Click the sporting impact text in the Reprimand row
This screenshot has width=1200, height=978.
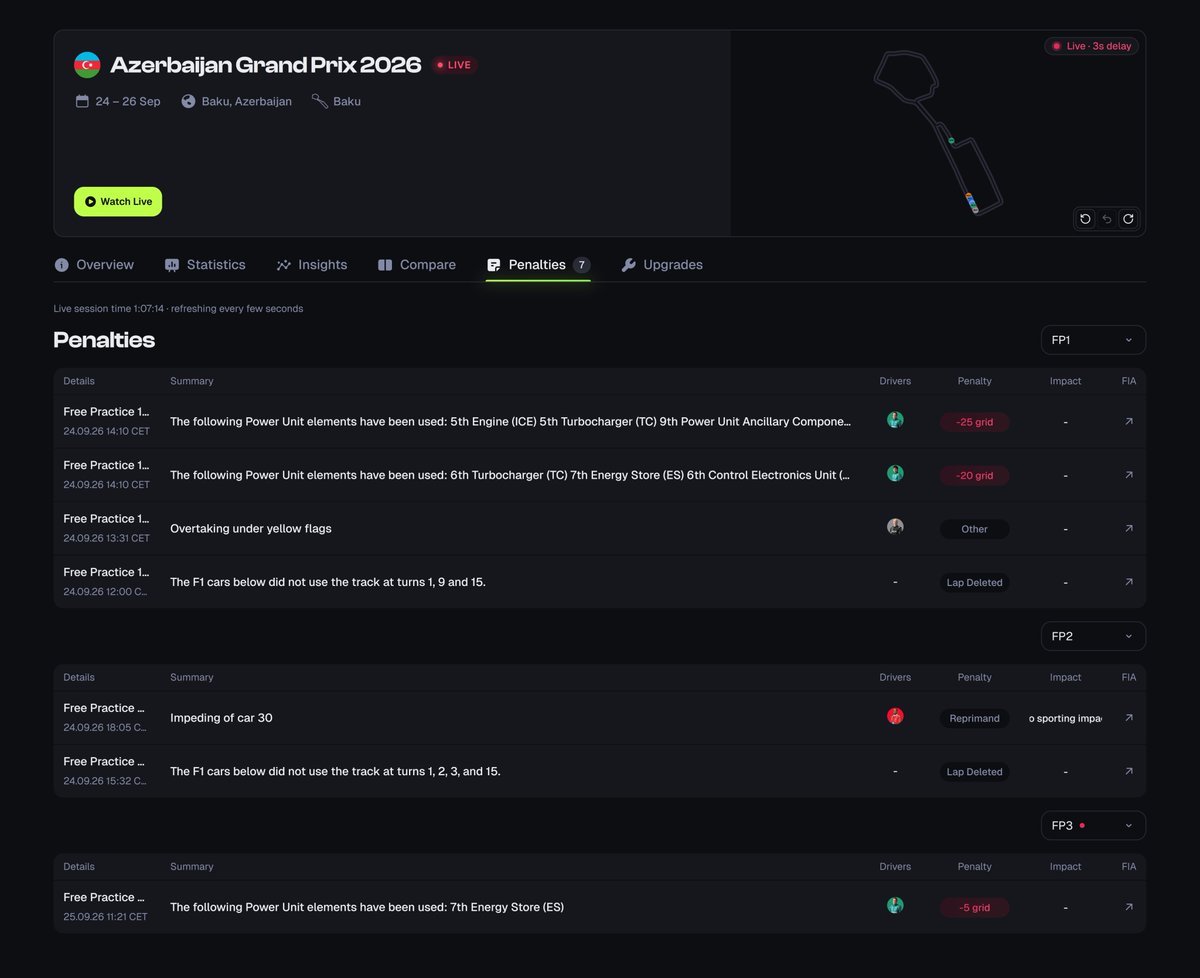pyautogui.click(x=1065, y=718)
